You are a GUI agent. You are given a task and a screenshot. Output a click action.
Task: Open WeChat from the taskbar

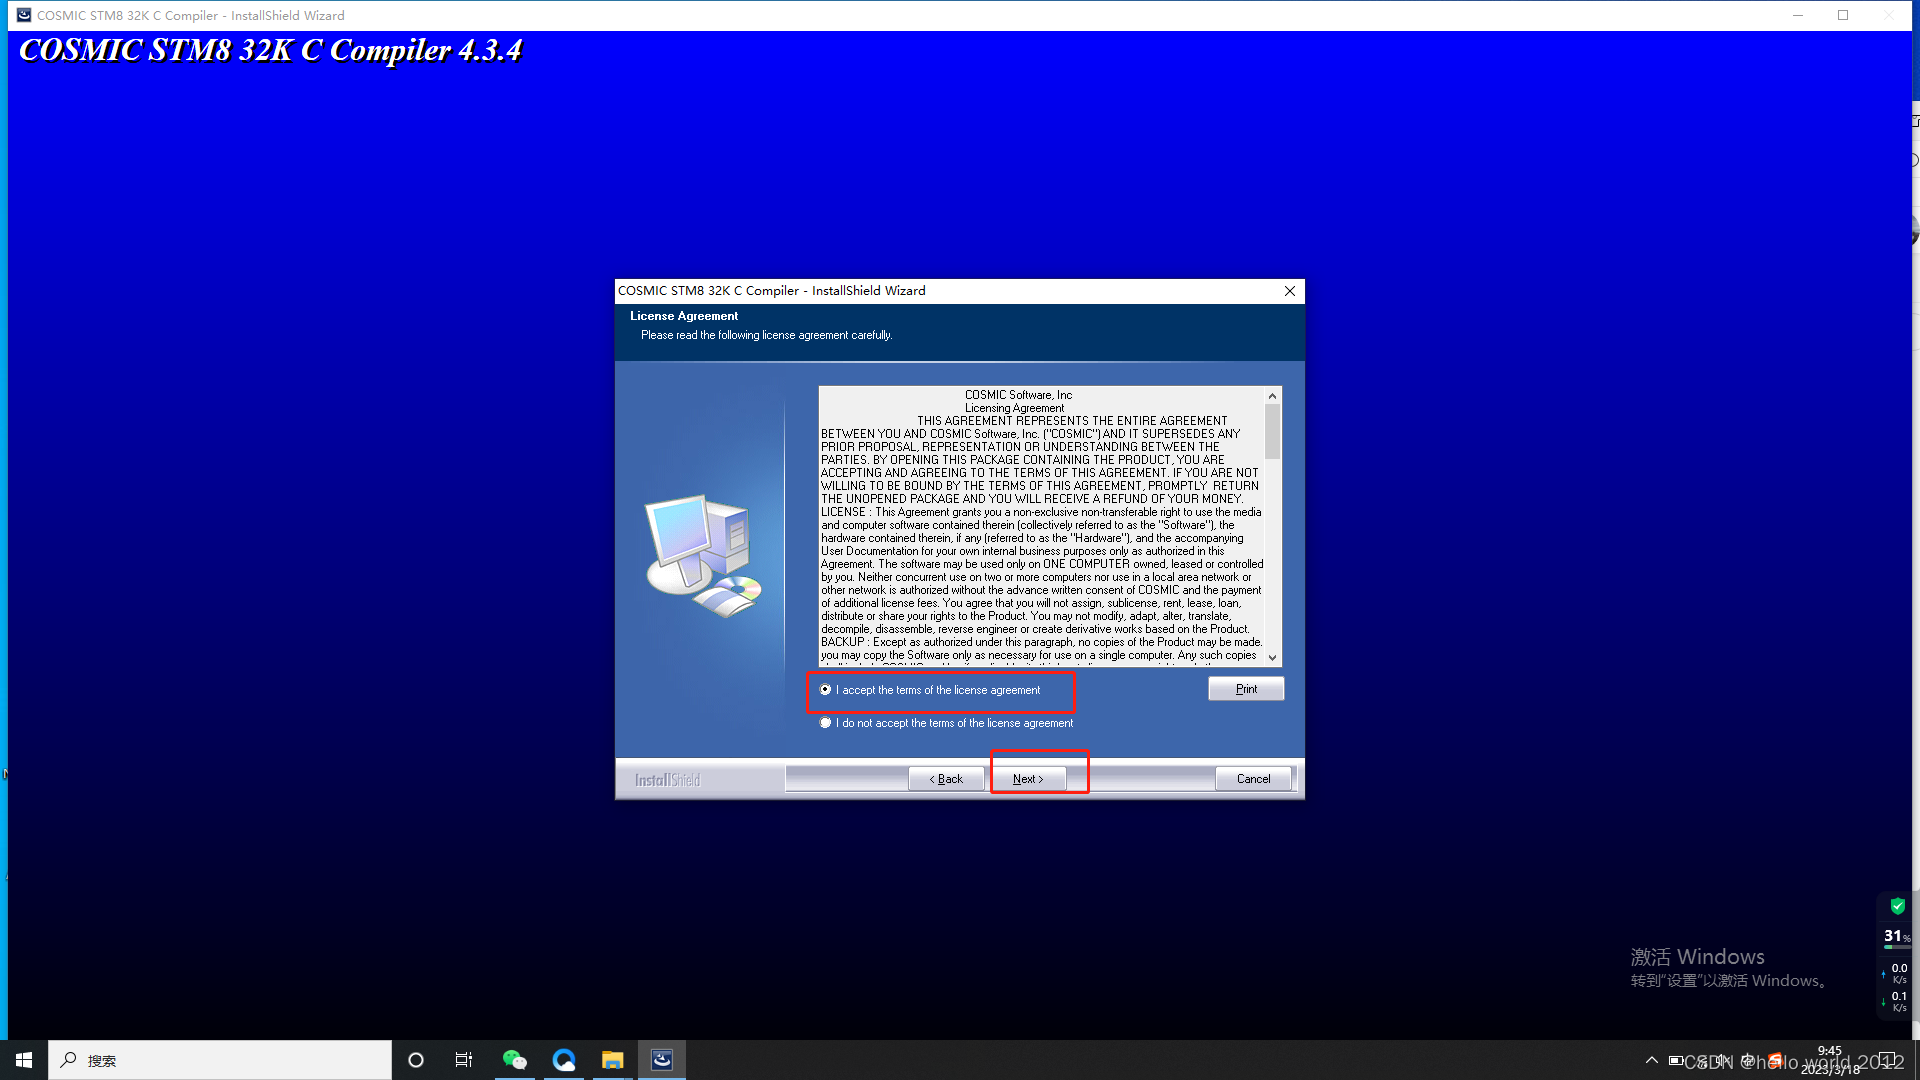pos(514,1060)
